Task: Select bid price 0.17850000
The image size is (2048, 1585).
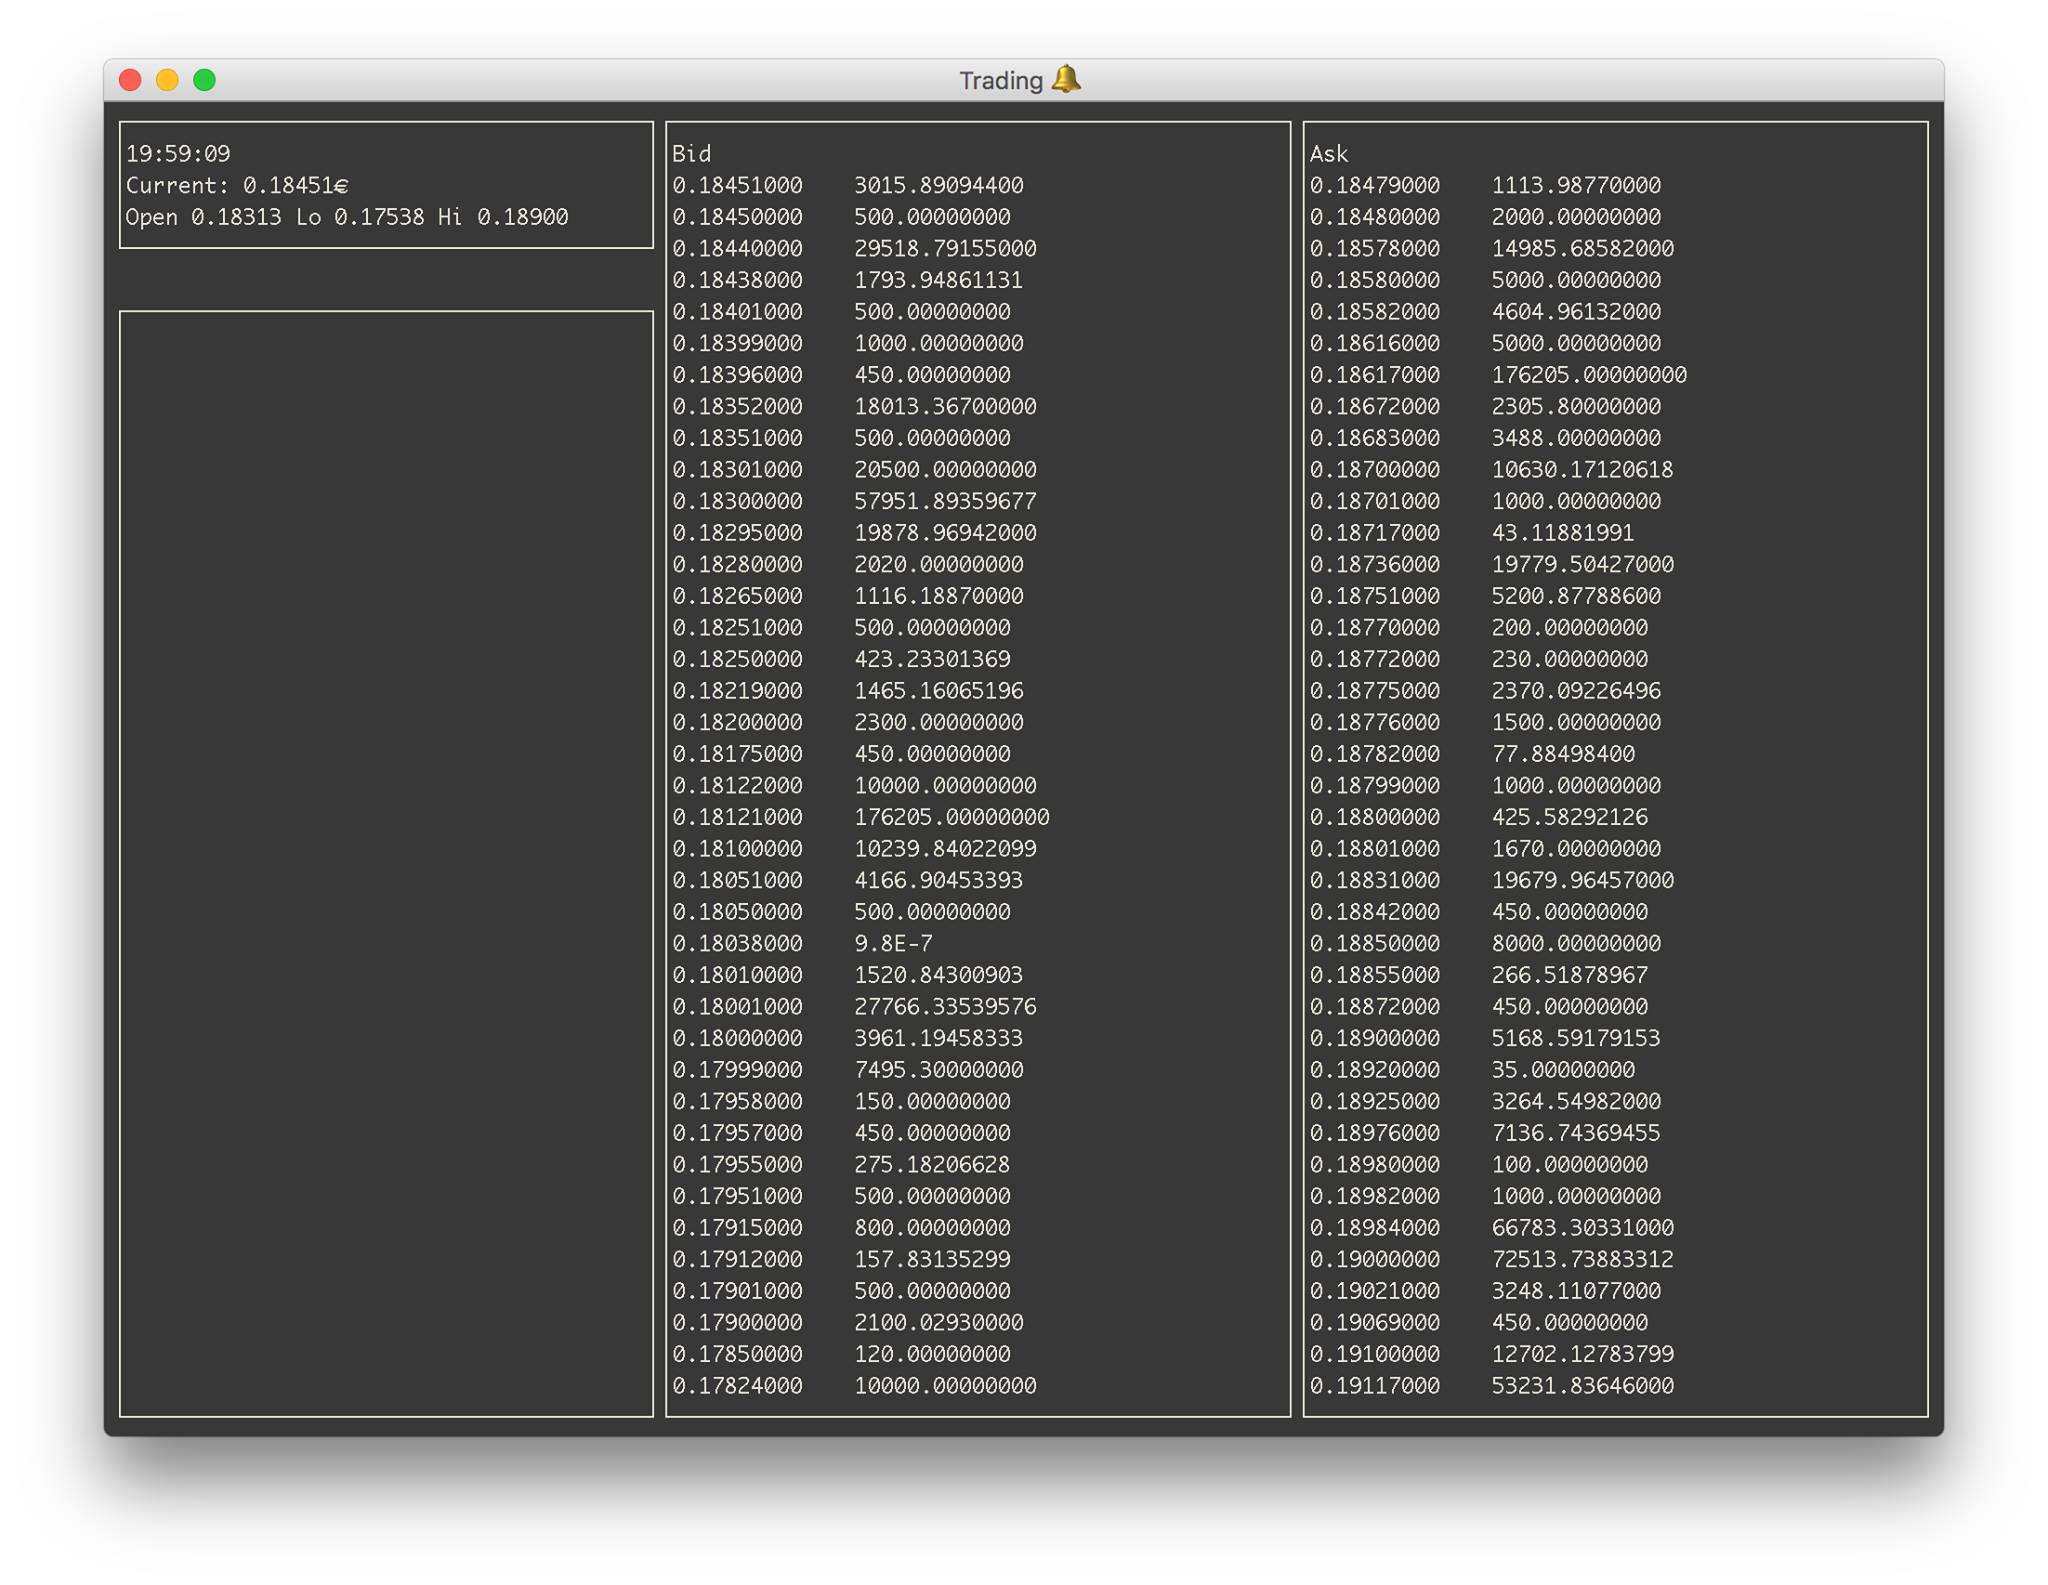Action: 737,1355
